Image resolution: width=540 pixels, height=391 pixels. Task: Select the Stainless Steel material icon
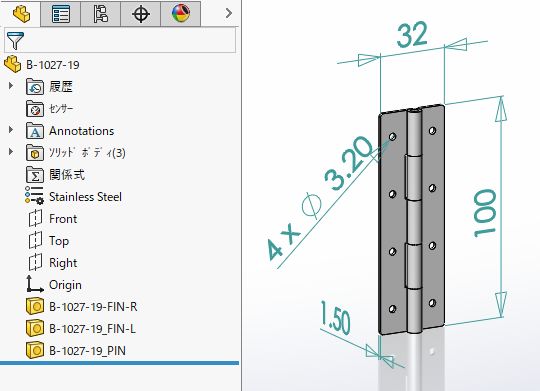34,196
